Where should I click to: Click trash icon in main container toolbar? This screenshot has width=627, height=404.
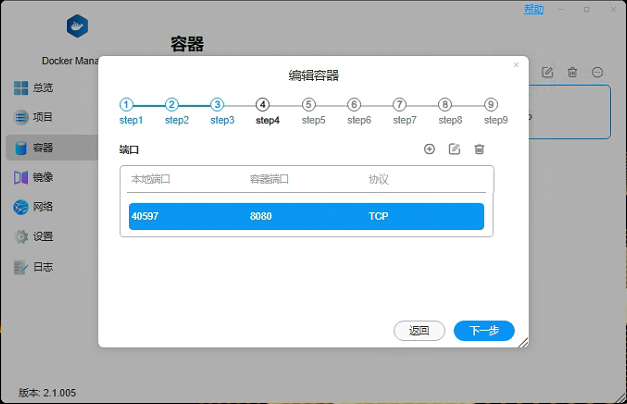(573, 72)
